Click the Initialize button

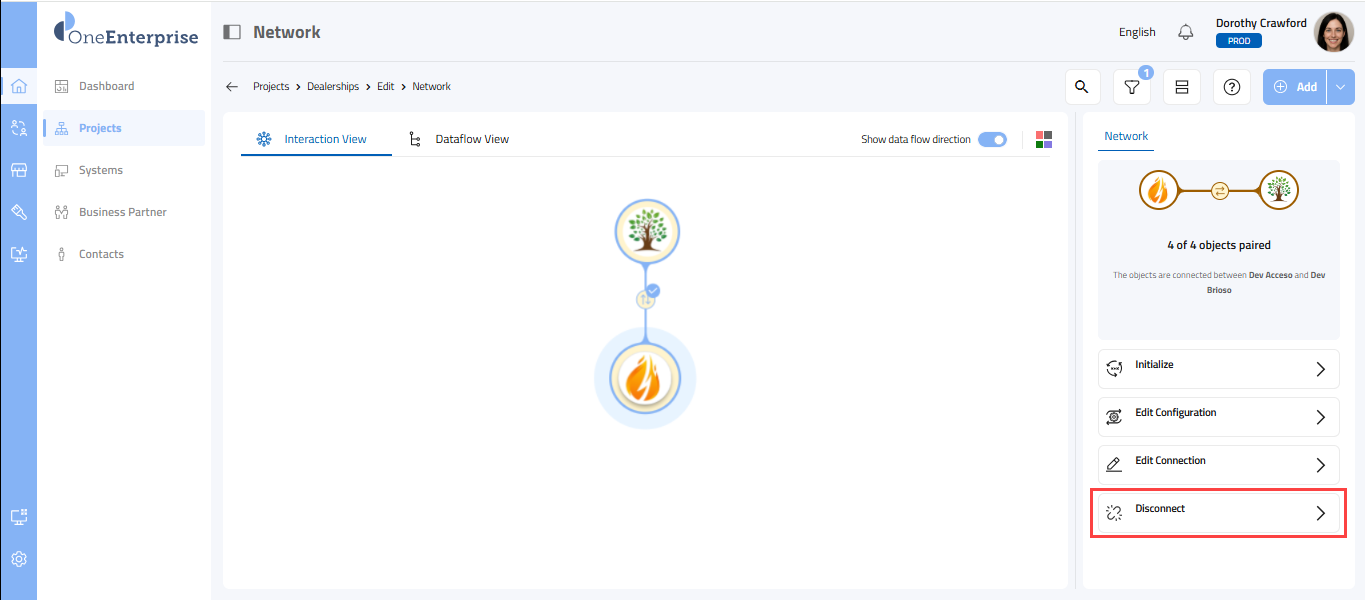[x=1218, y=369]
